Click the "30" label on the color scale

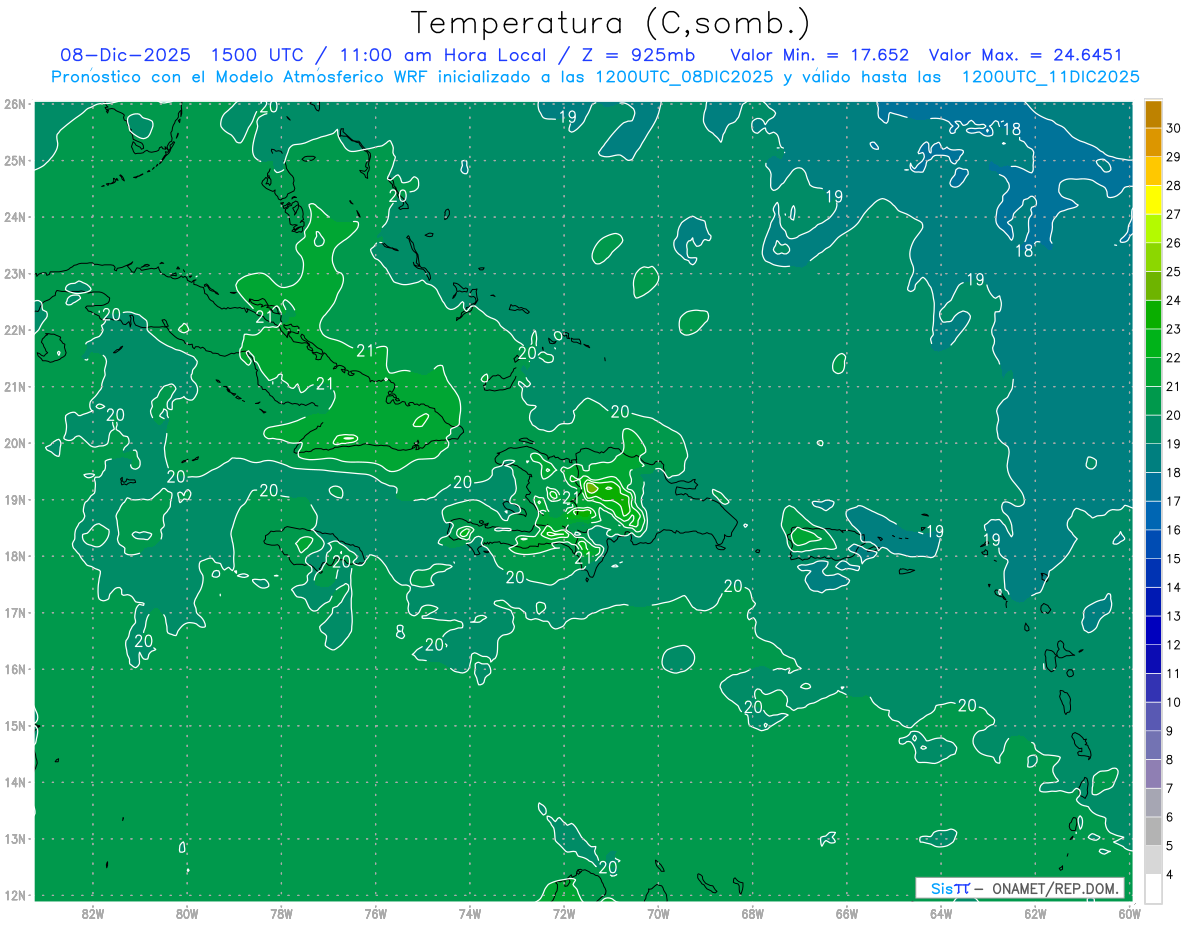[1173, 128]
